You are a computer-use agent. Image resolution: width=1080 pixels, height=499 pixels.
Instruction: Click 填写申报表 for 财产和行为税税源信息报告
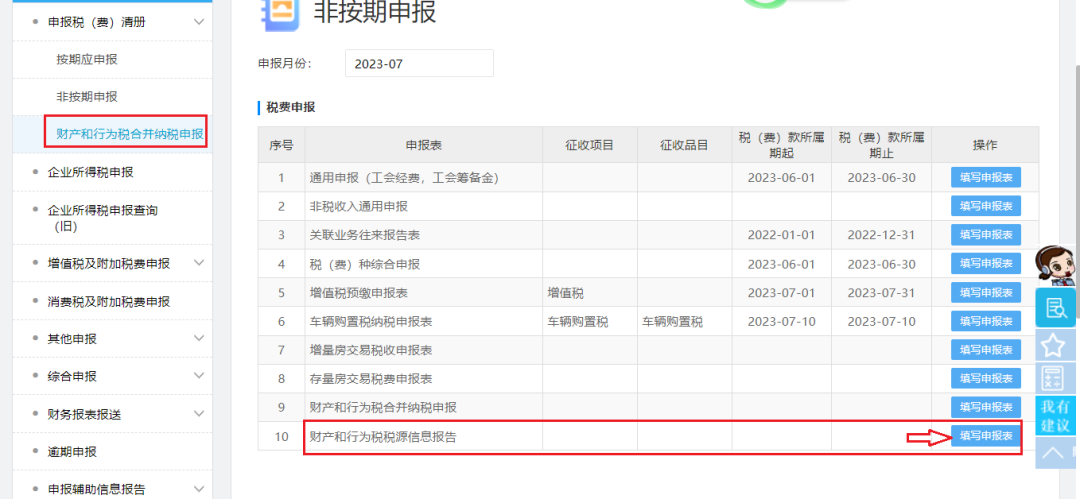(x=986, y=436)
